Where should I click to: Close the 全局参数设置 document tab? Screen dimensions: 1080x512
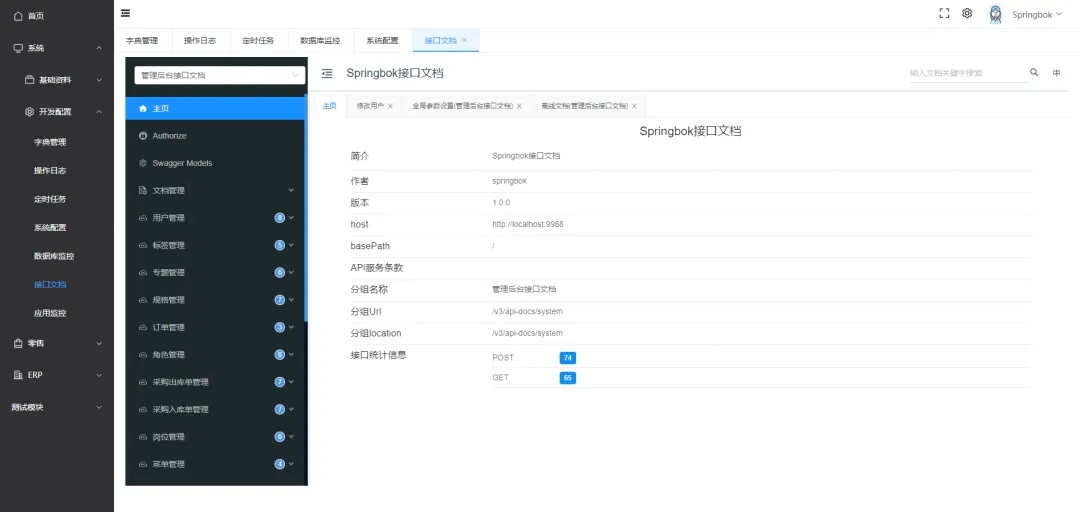tap(519, 106)
